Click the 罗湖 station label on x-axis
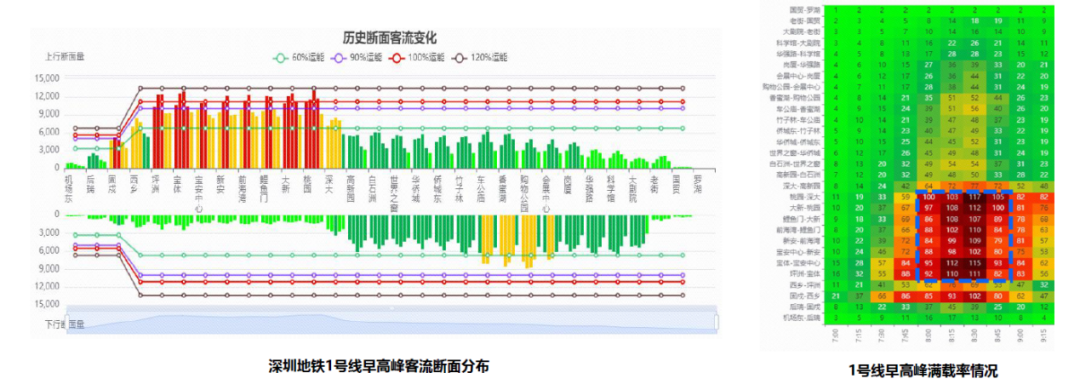Image resolution: width=1080 pixels, height=390 pixels. (698, 183)
